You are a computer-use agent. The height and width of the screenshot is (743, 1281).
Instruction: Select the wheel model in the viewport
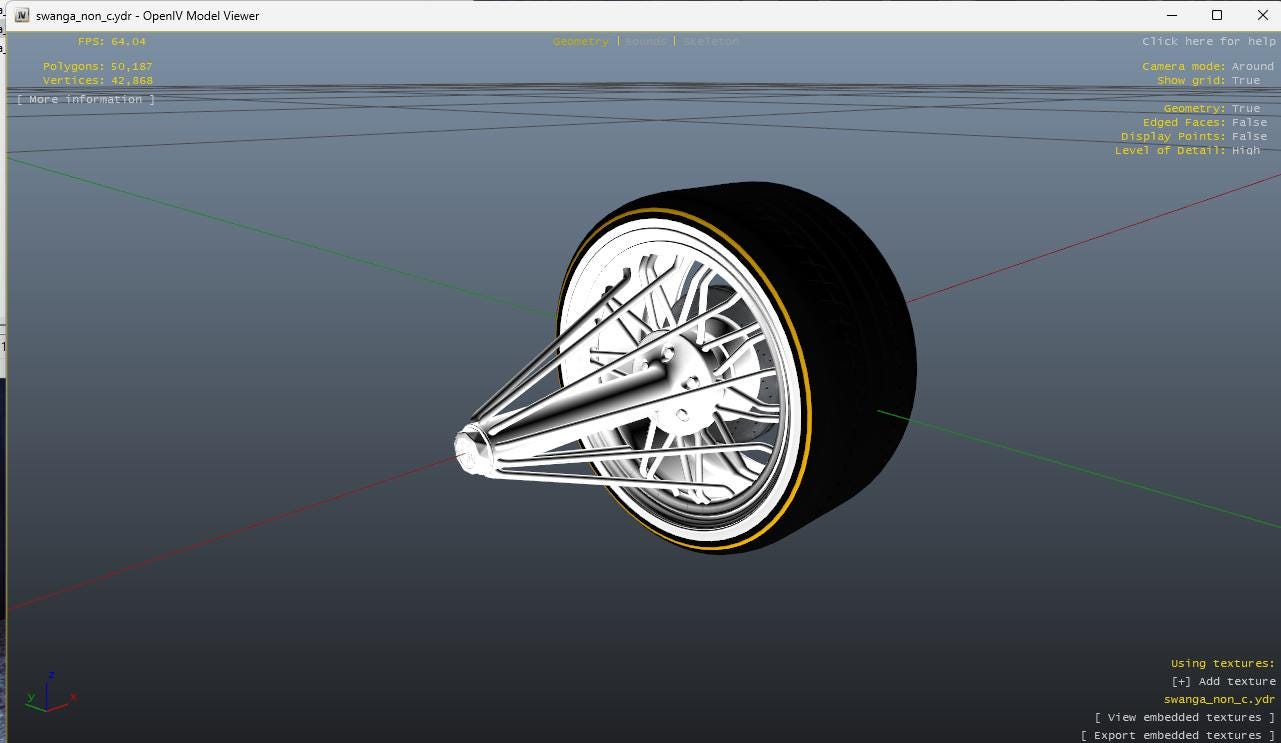(700, 370)
